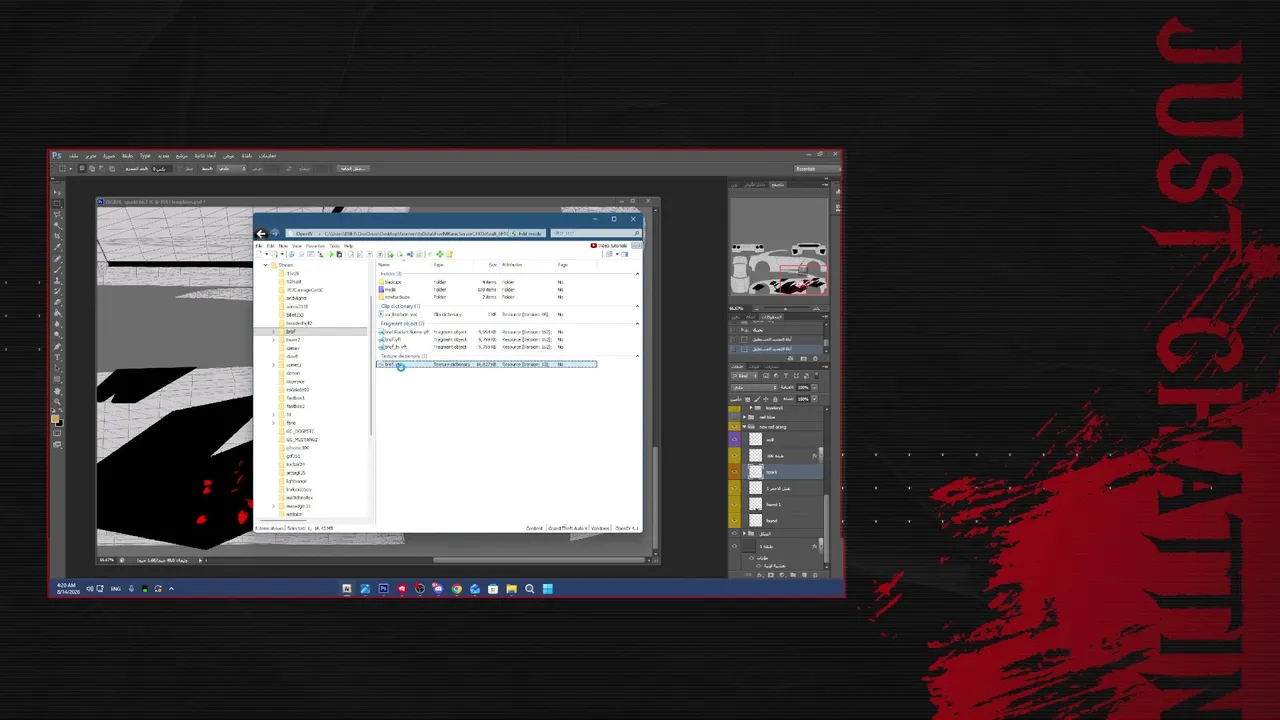Select the Eyedropper tool
This screenshot has width=1280, height=720.
57,247
